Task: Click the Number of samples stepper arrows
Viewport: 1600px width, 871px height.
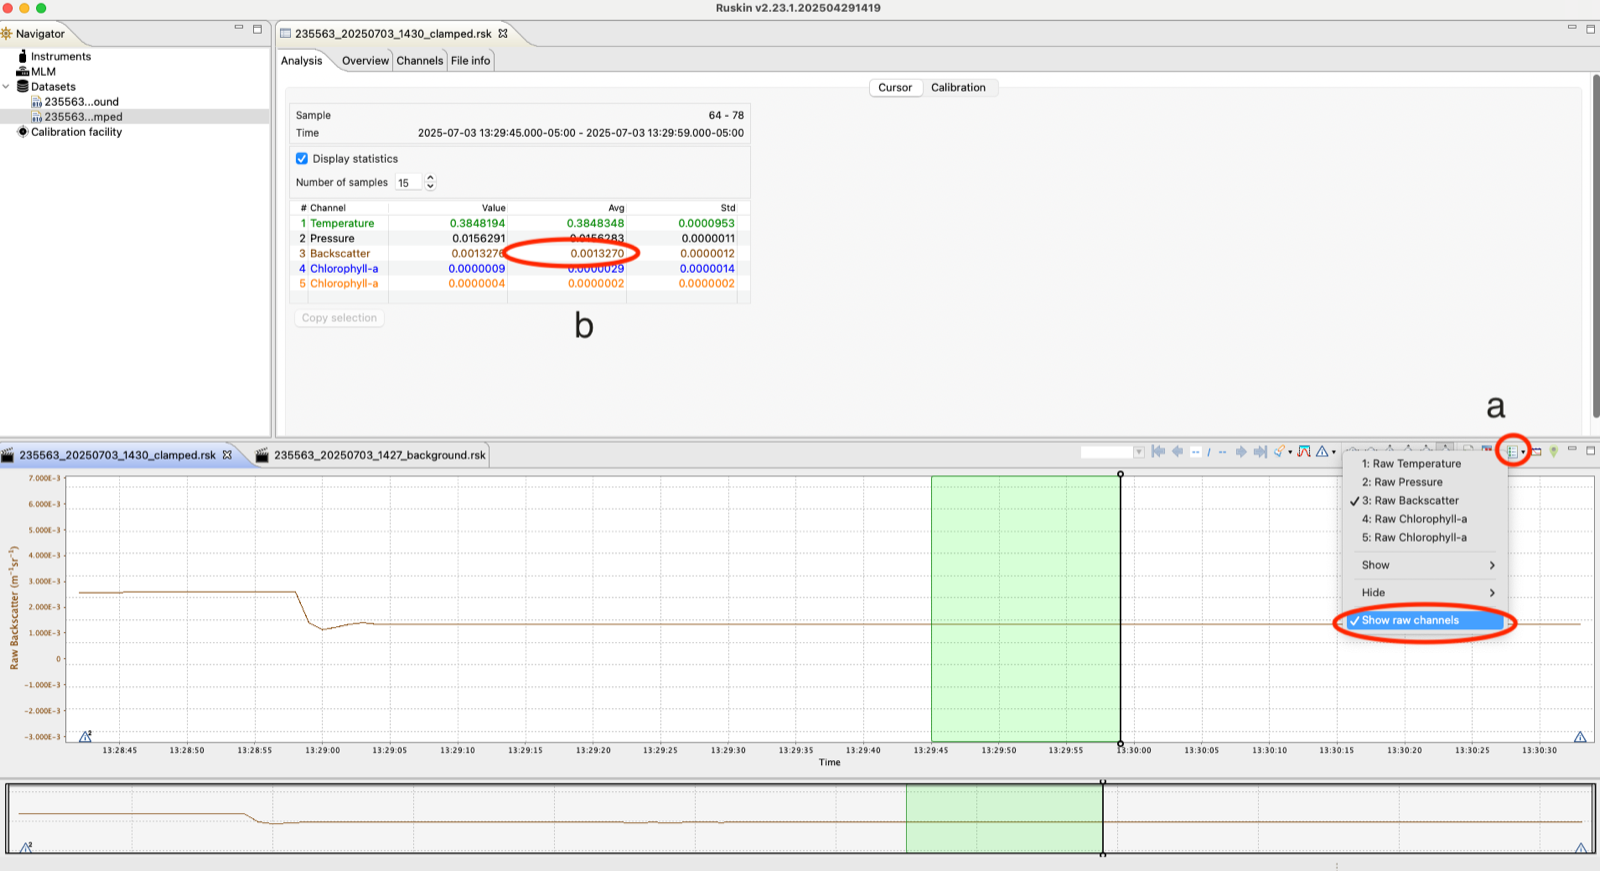Action: point(430,182)
